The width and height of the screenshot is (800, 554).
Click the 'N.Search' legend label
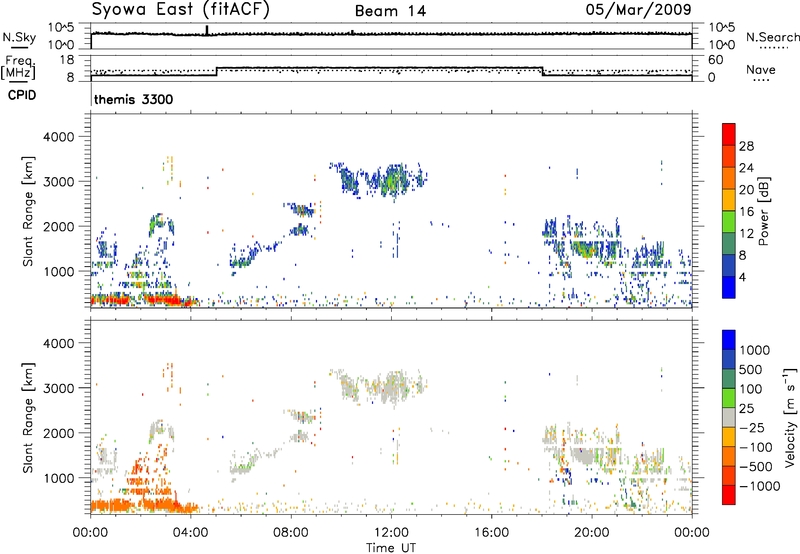tap(773, 37)
